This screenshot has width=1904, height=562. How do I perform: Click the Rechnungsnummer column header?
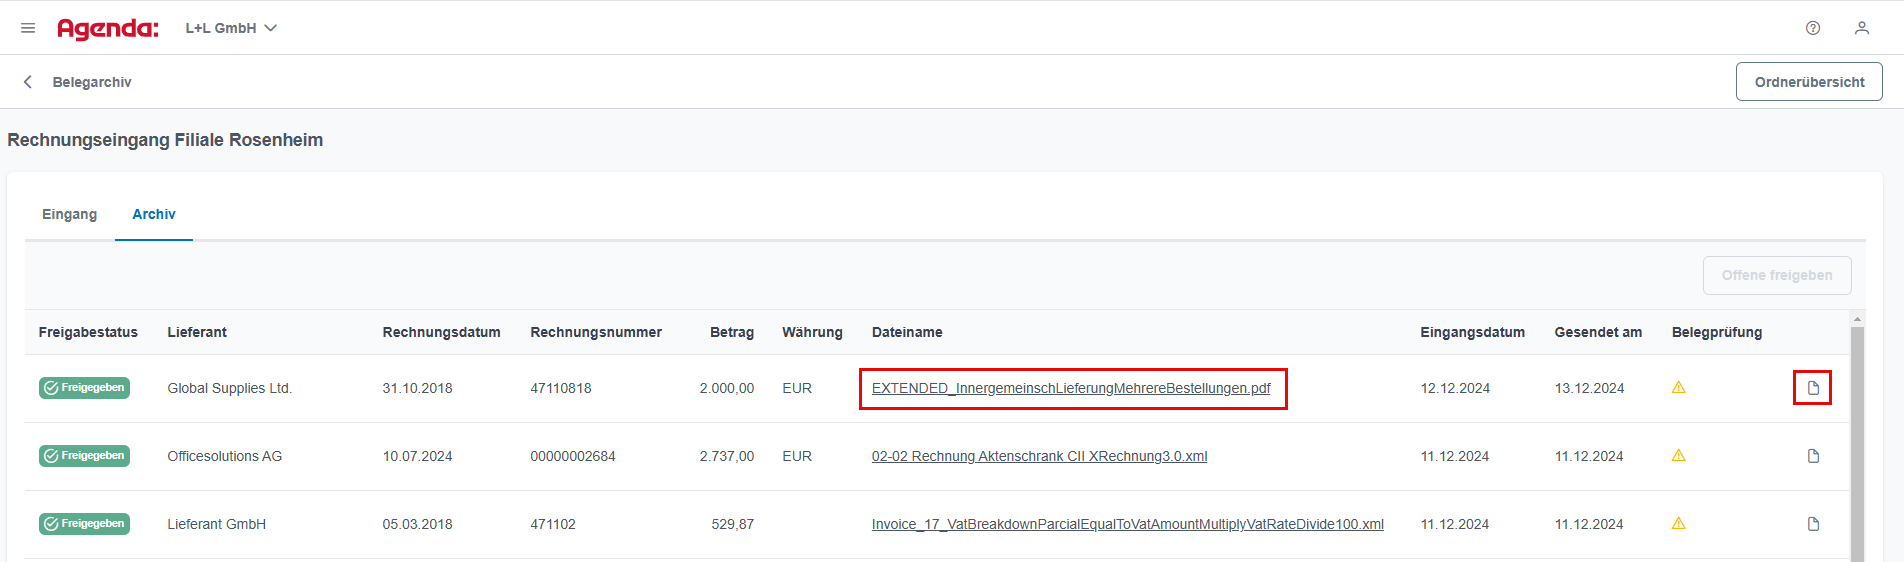pos(596,332)
